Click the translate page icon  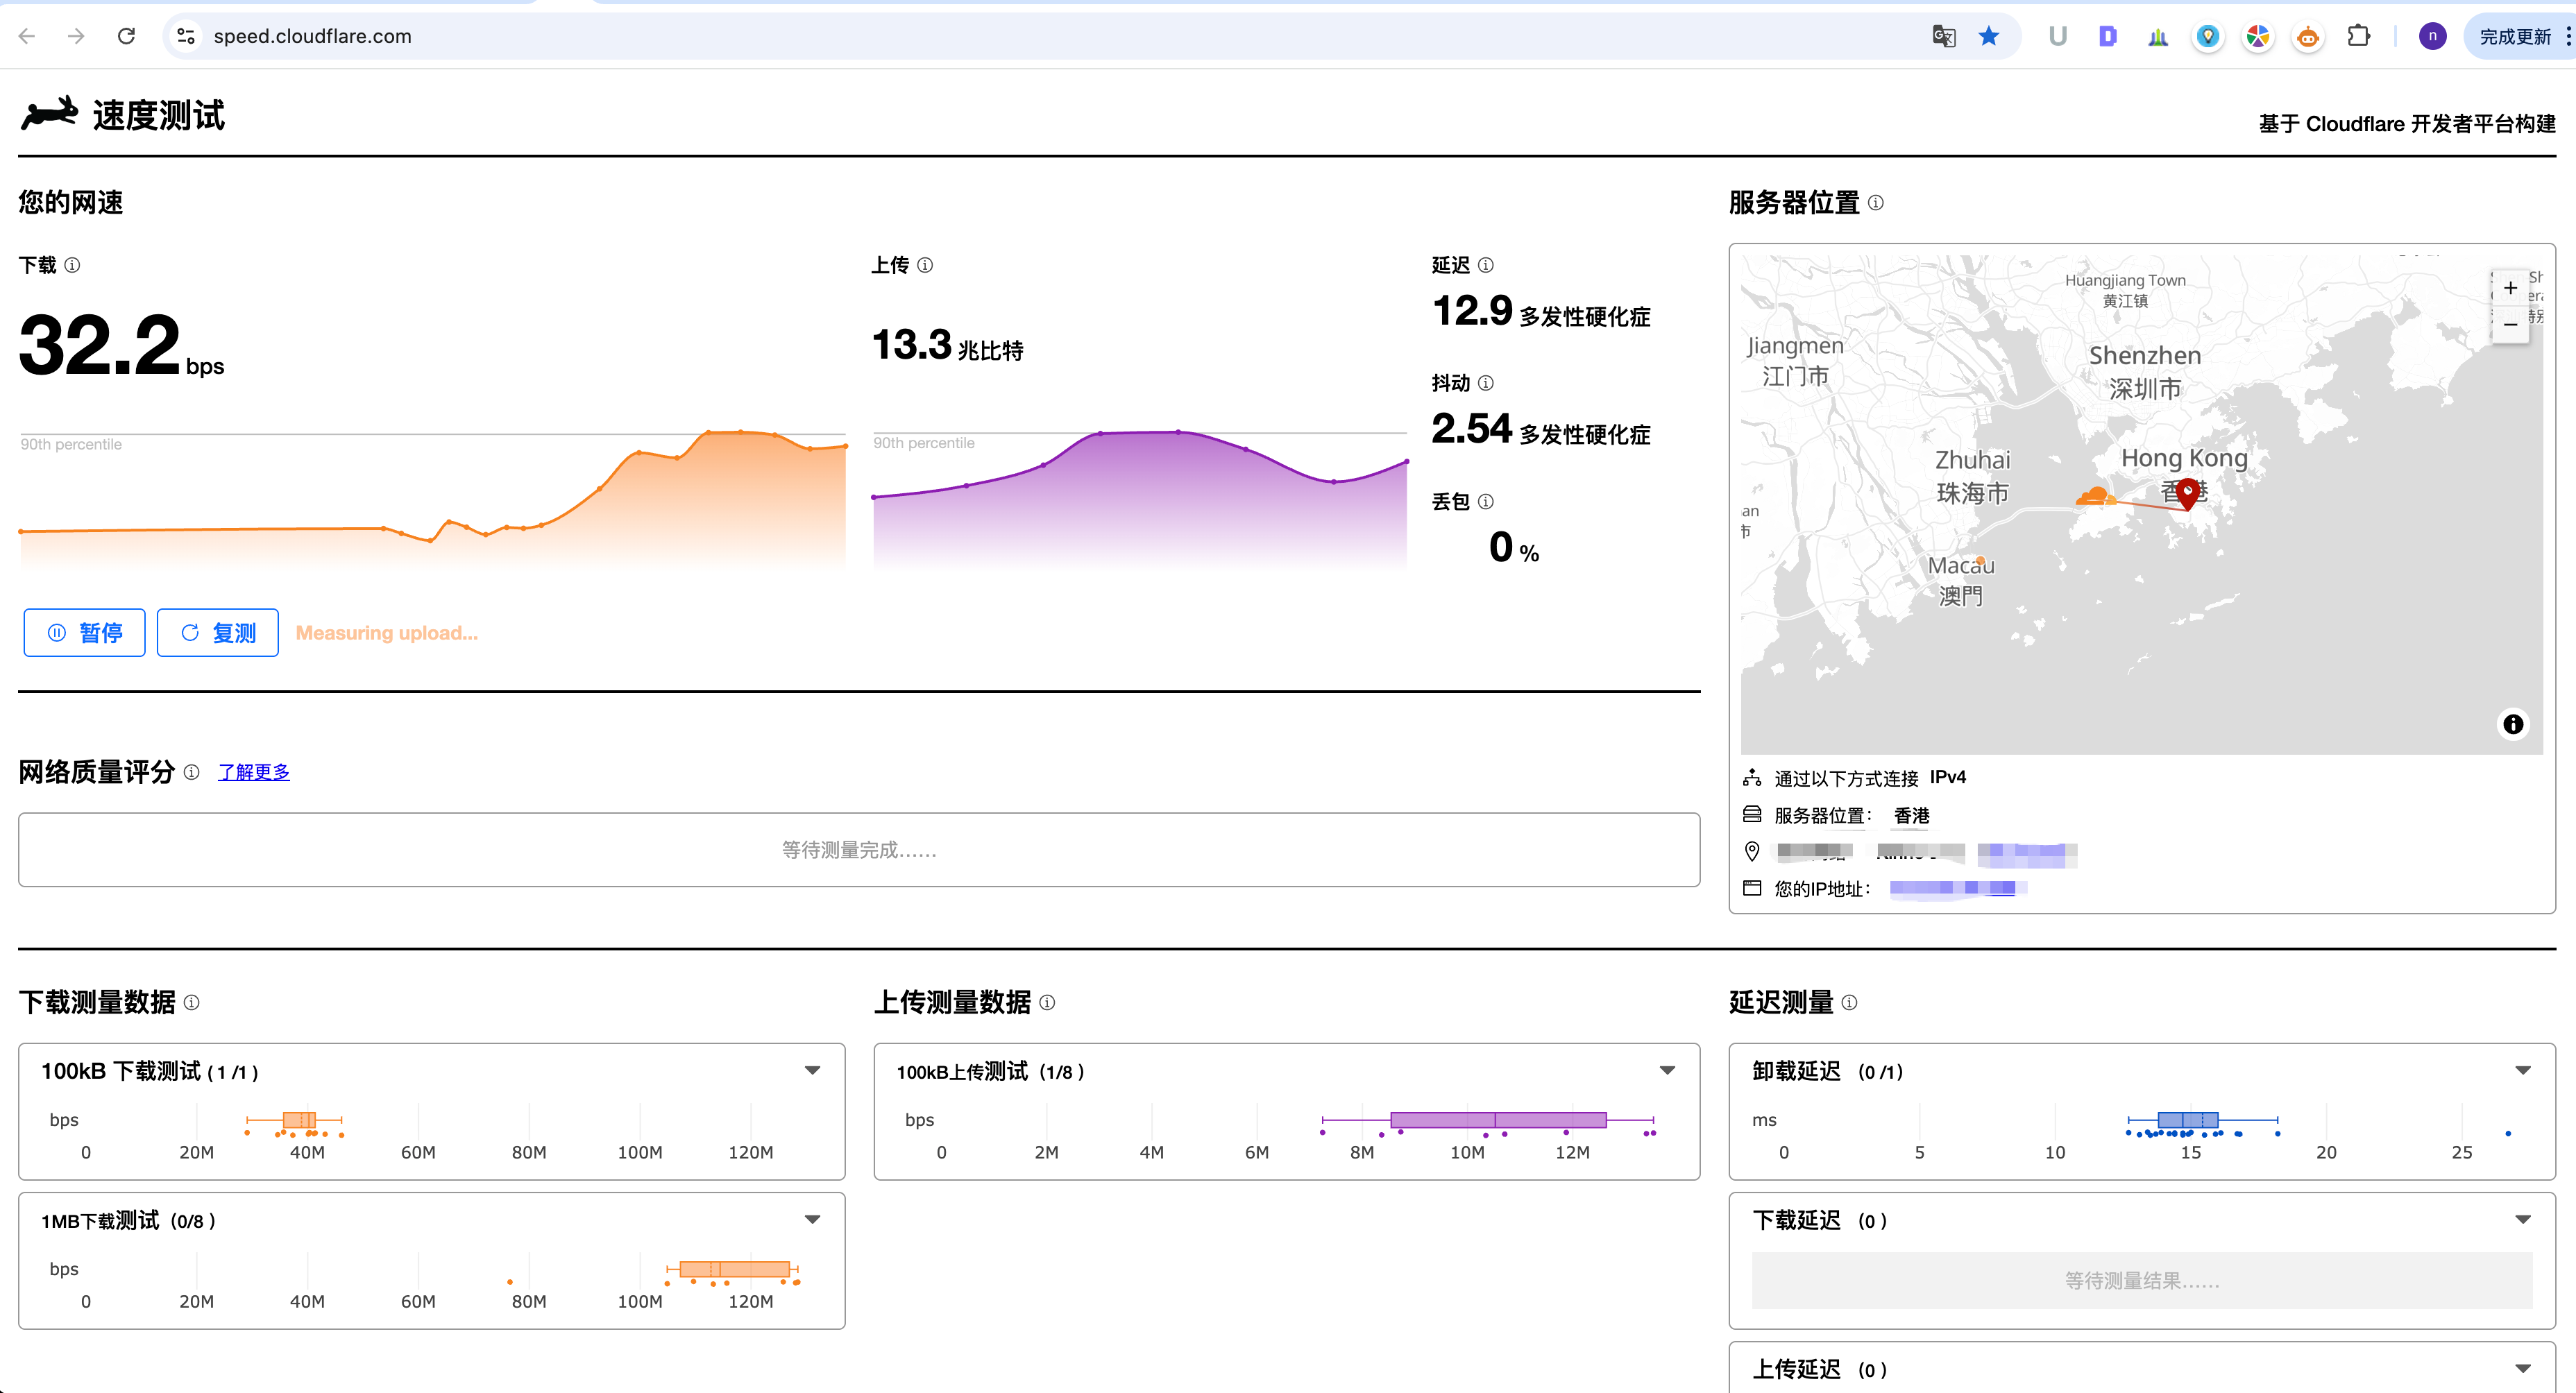(x=1943, y=37)
